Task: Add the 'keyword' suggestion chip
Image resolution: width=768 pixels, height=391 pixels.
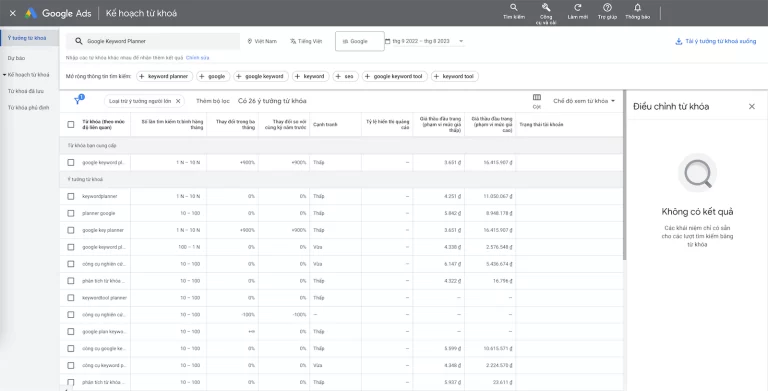Action: [x=311, y=76]
